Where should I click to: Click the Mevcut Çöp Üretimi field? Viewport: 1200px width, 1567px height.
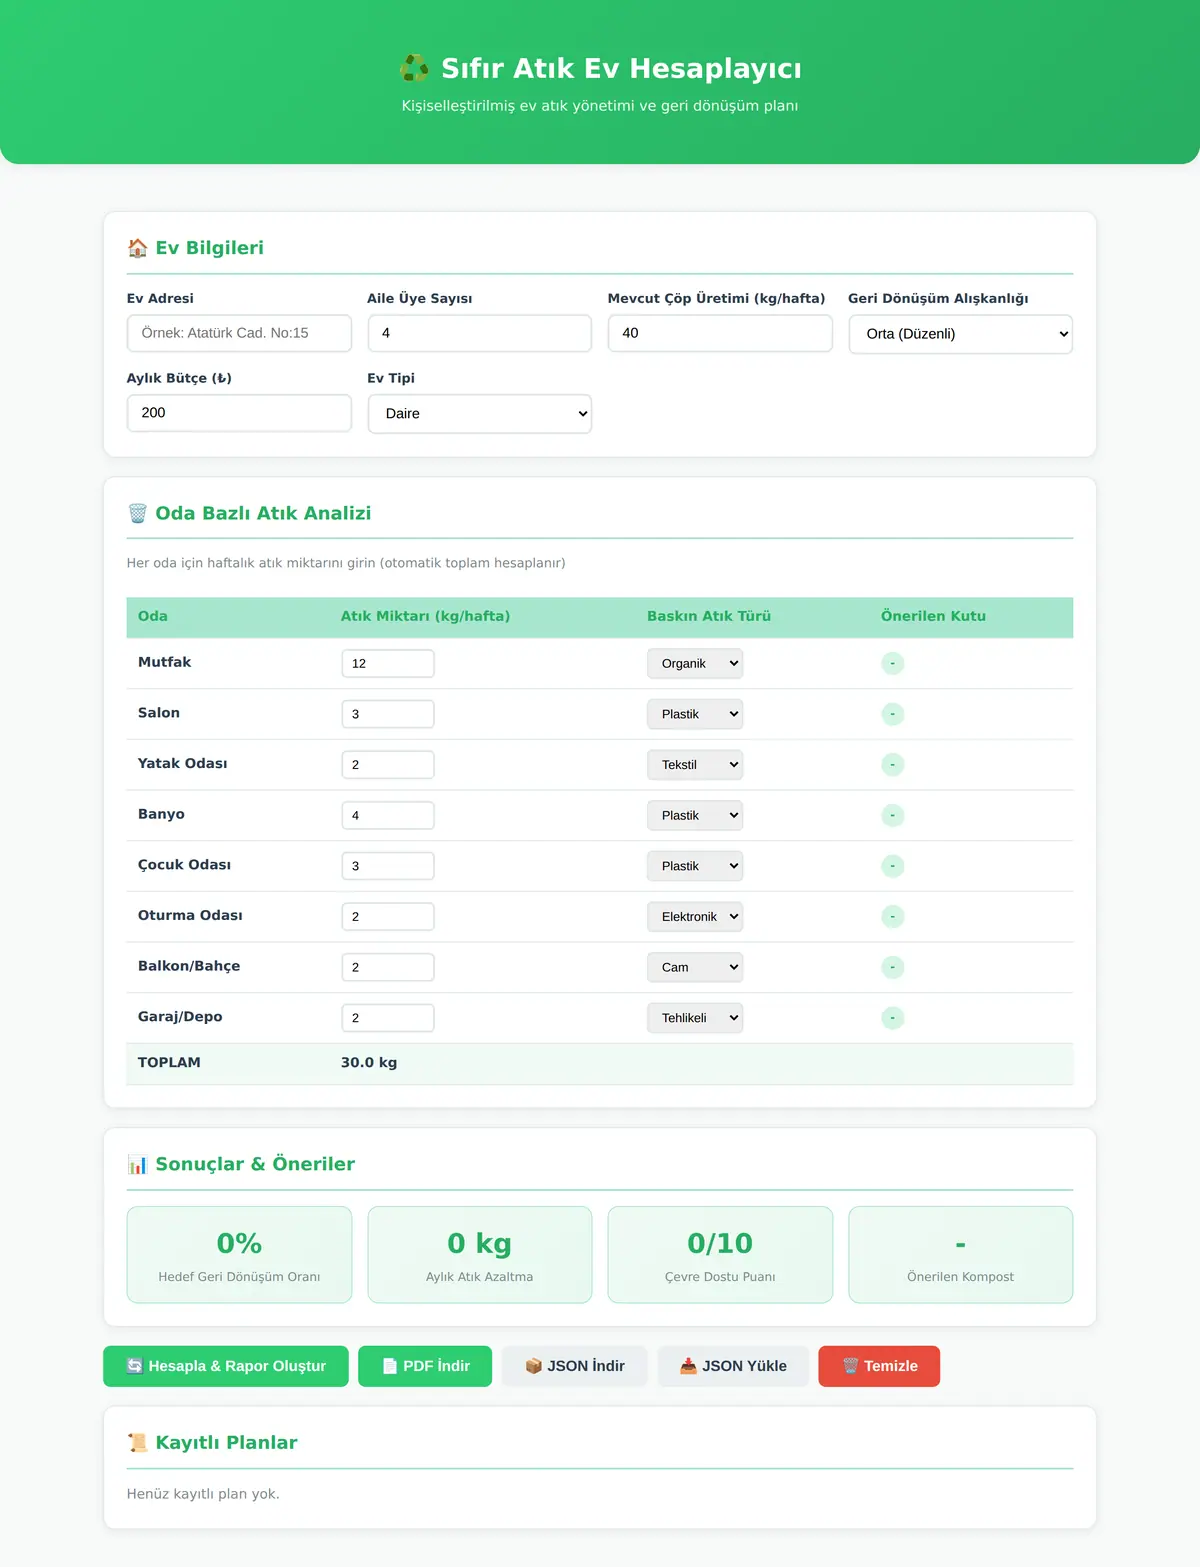pos(720,333)
